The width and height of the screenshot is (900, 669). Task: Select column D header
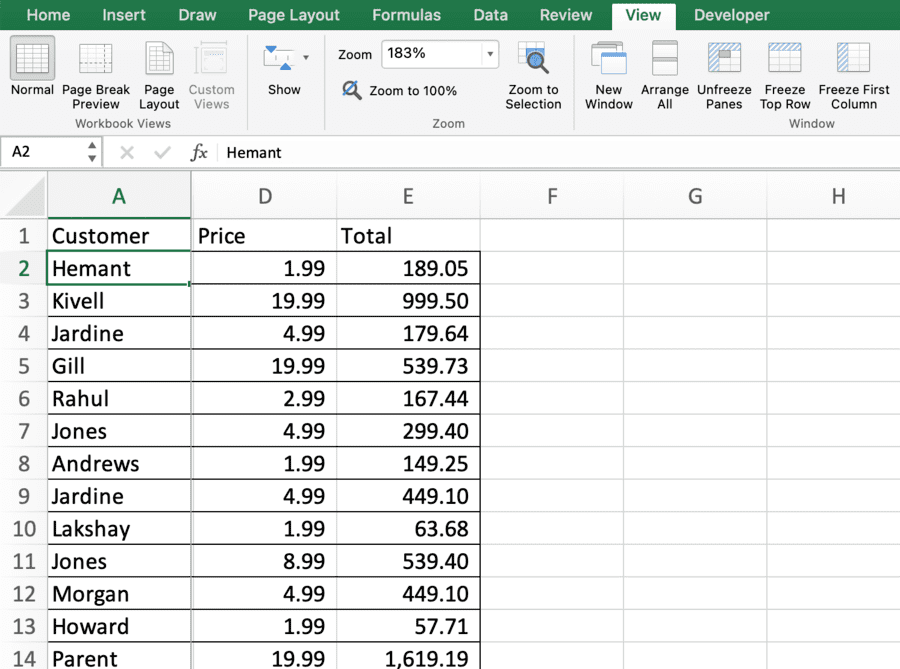pos(264,196)
